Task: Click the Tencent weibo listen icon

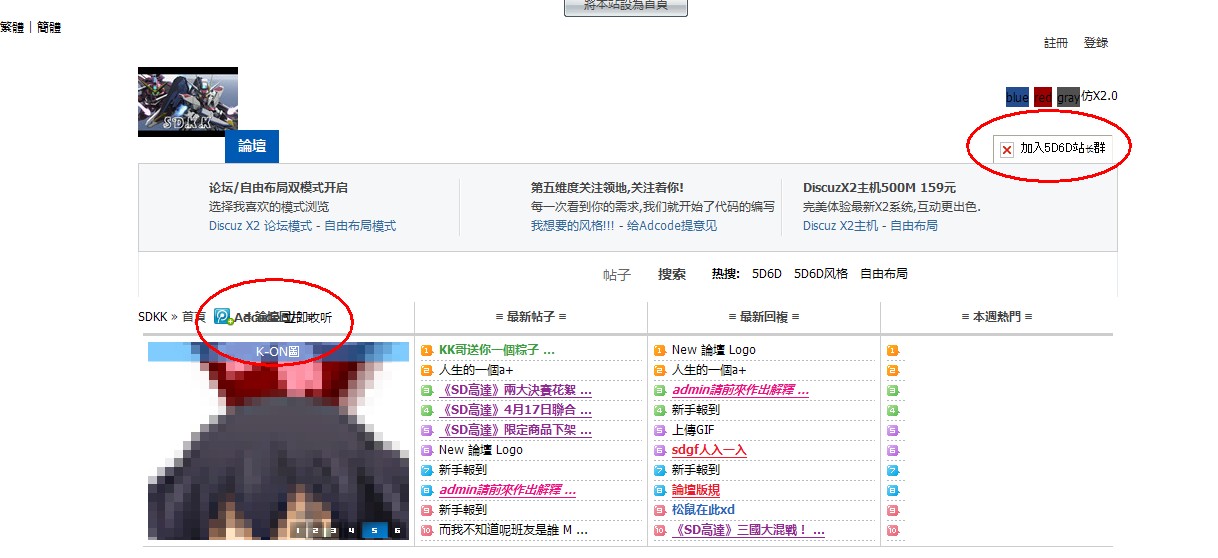Action: point(223,317)
